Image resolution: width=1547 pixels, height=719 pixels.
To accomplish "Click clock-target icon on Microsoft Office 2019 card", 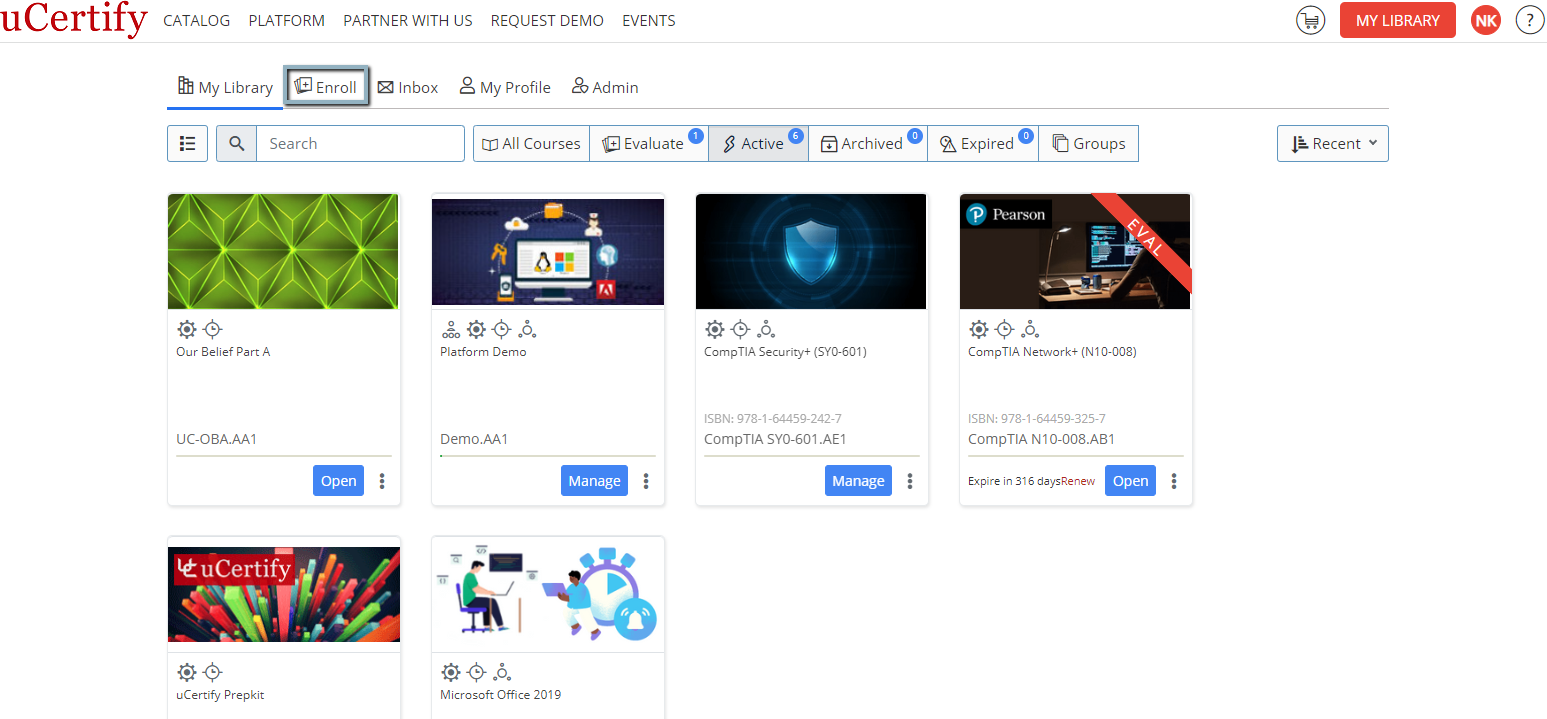I will [476, 672].
